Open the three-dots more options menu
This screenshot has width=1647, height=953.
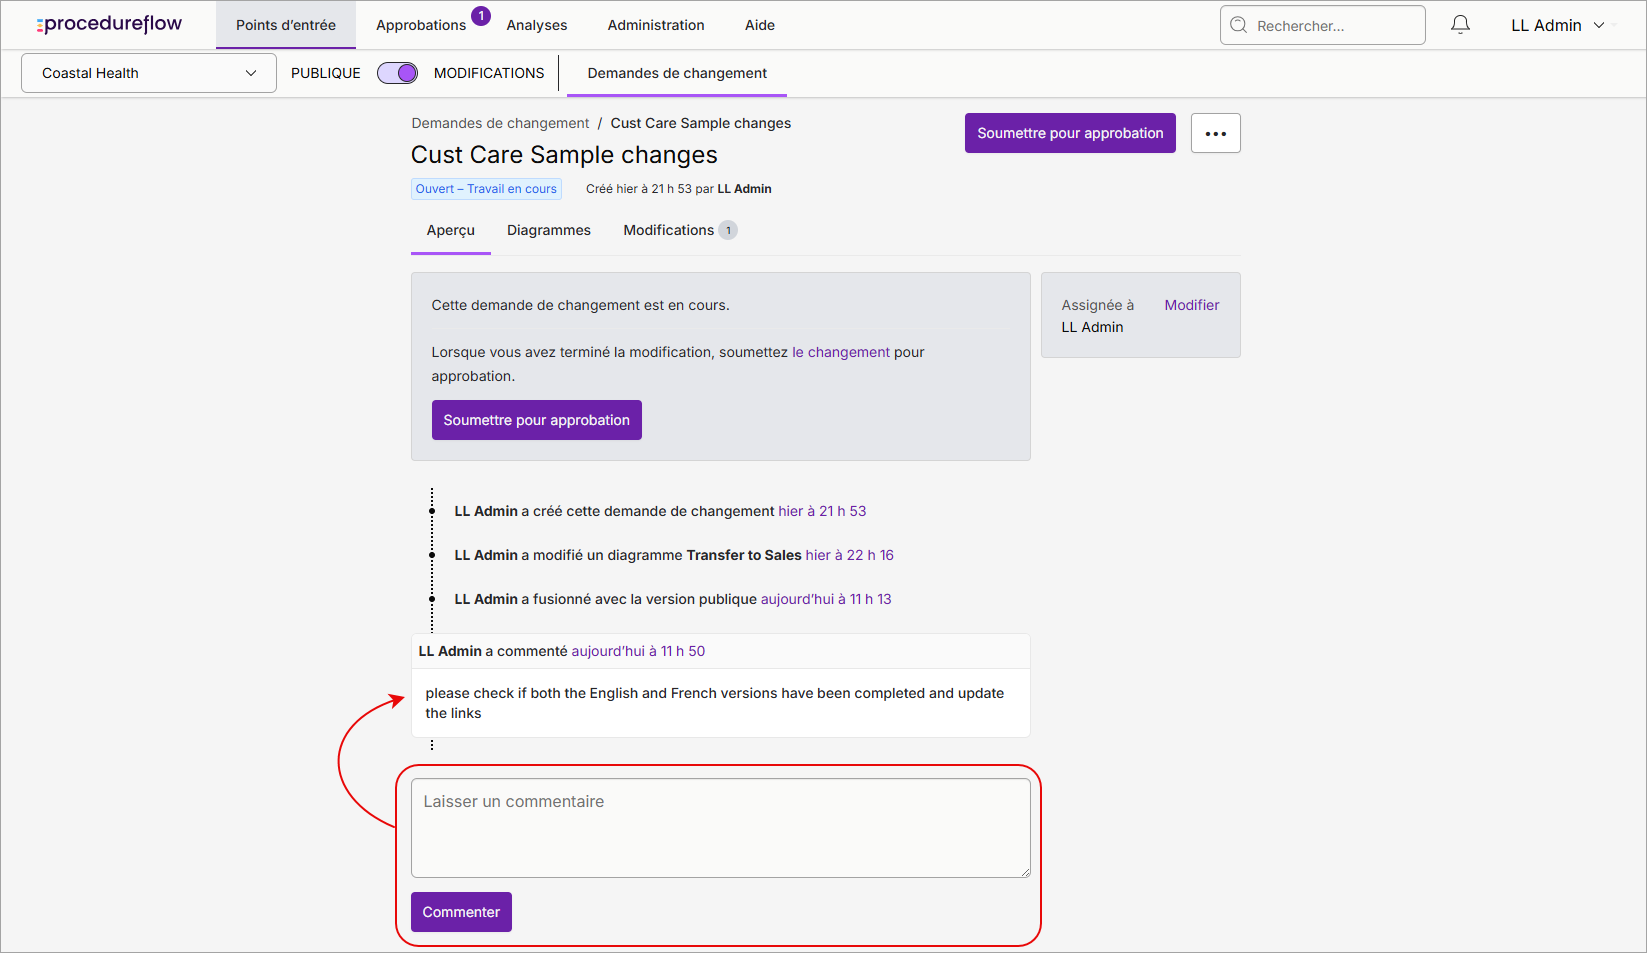1215,133
